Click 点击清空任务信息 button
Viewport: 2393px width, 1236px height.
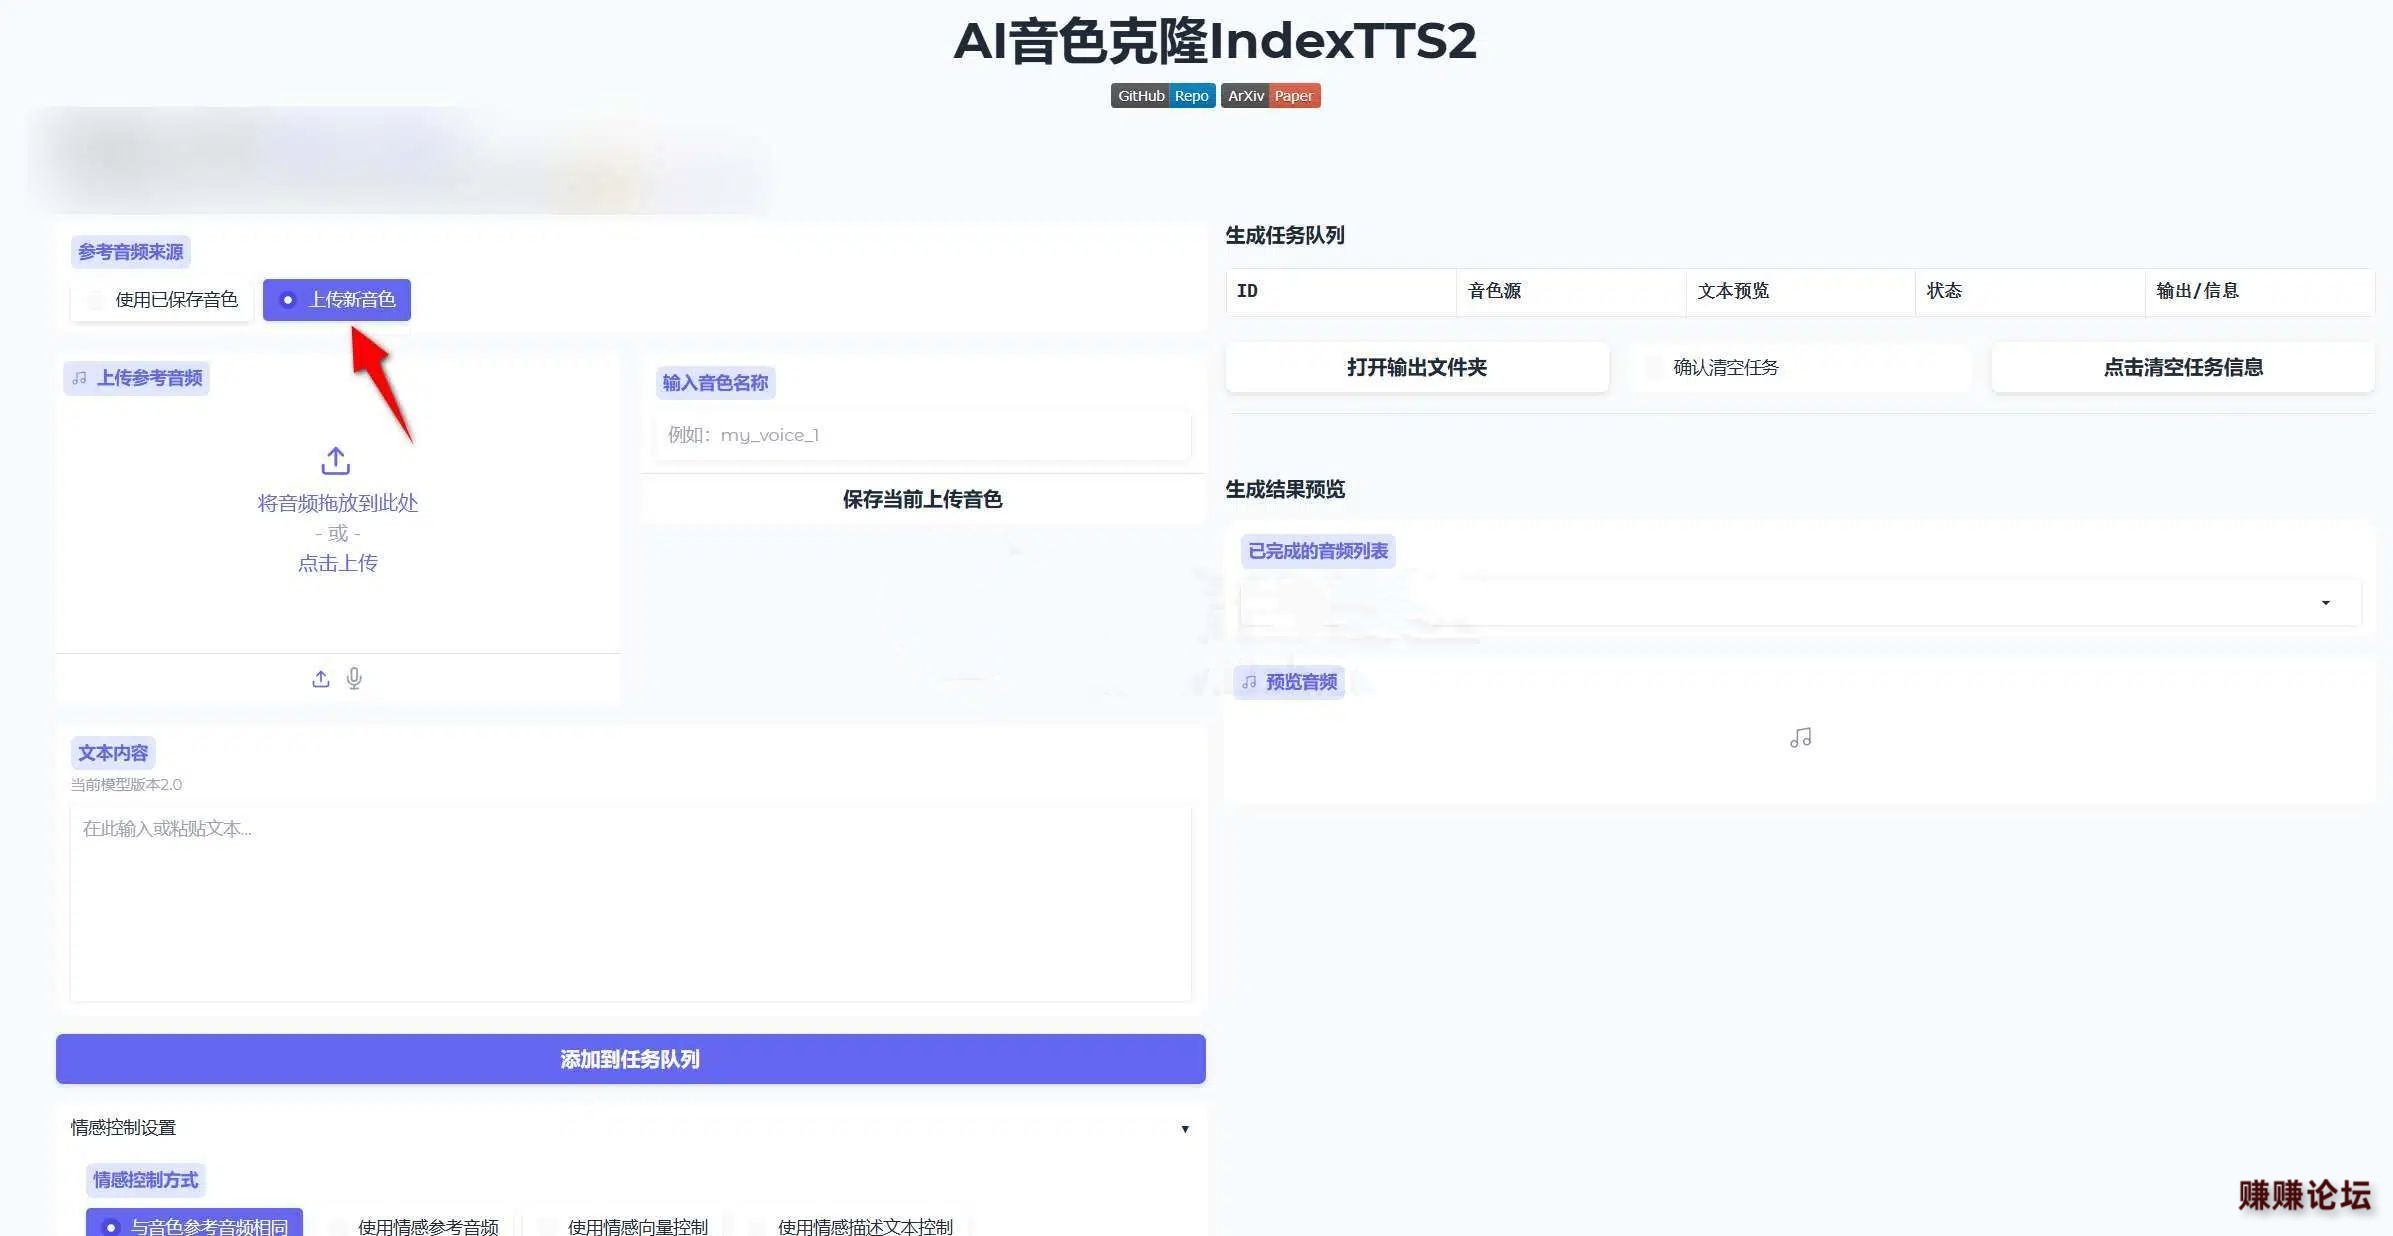[x=2182, y=367]
